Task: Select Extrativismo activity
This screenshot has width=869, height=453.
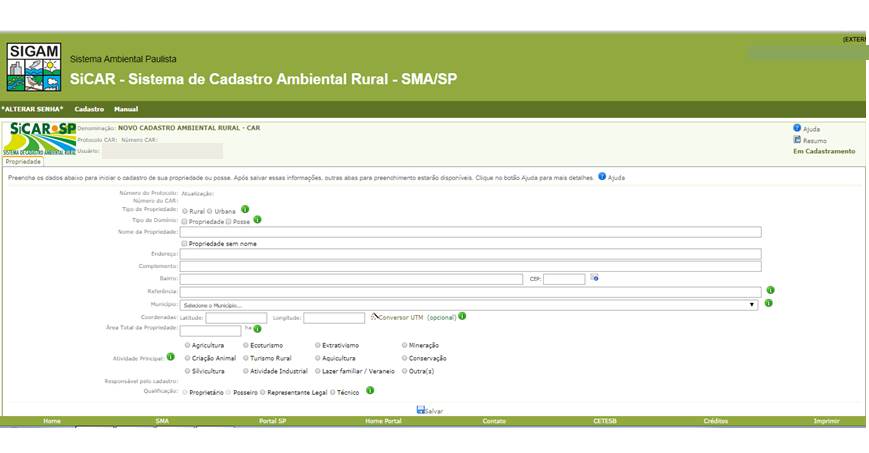Action: click(318, 345)
